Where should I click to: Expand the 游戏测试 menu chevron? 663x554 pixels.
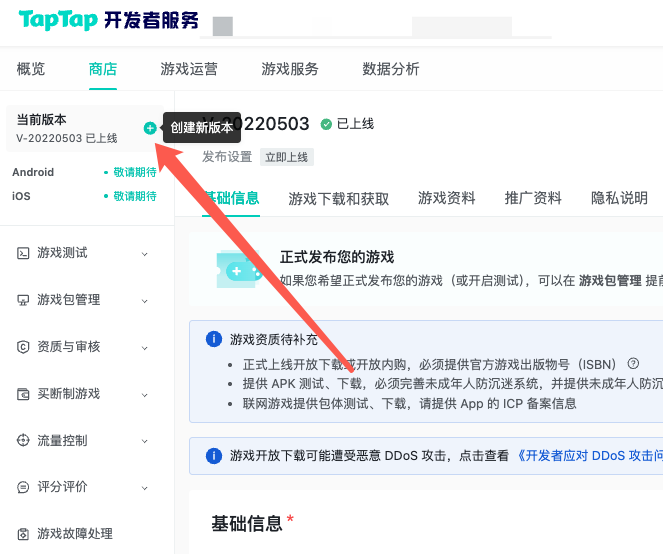[145, 254]
